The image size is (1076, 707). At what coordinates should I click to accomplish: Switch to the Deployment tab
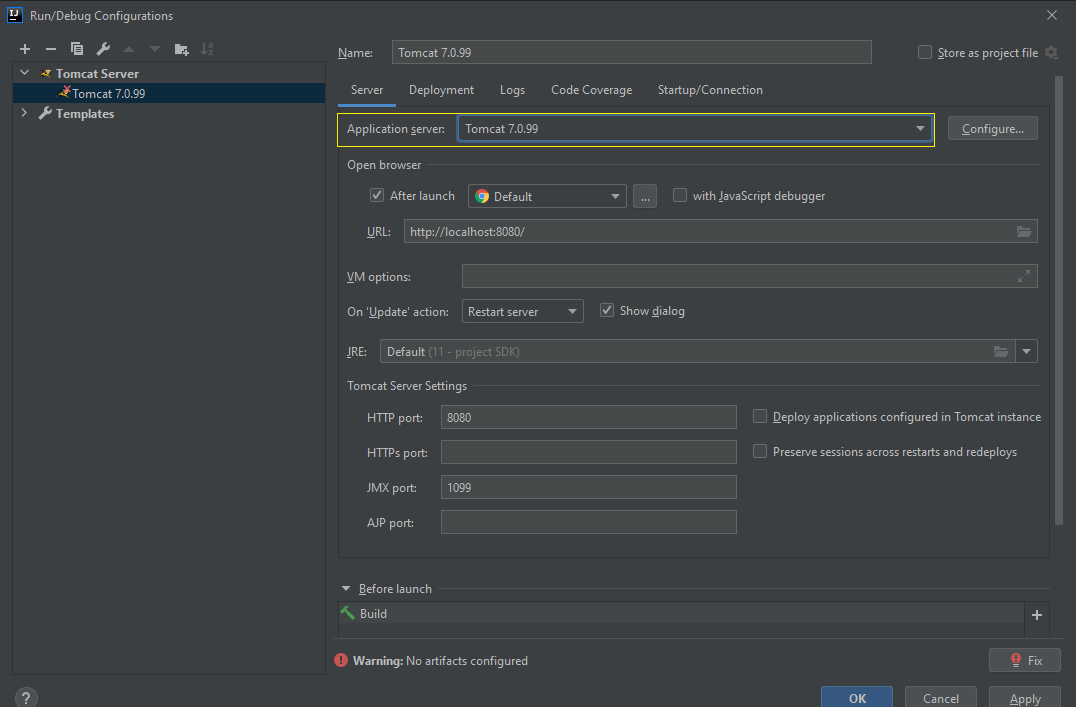(441, 90)
